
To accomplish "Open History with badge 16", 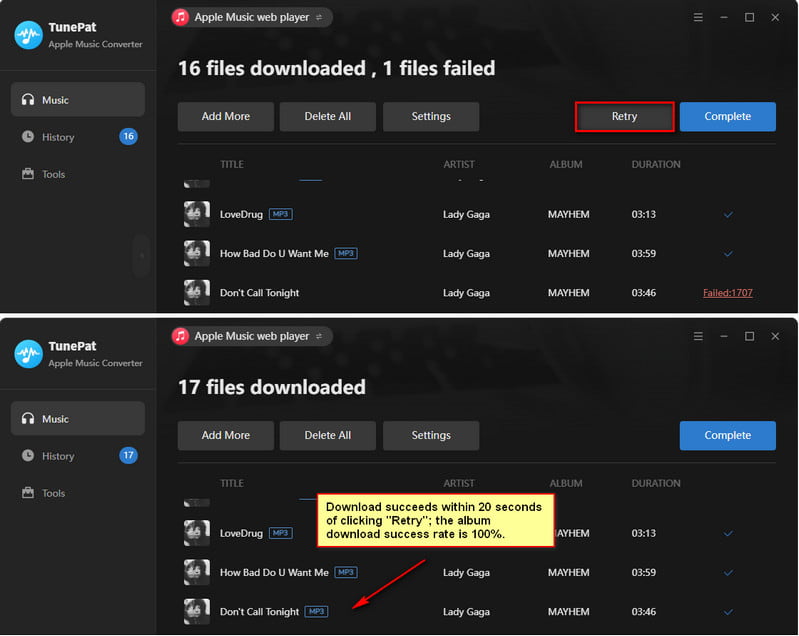I will coord(78,137).
